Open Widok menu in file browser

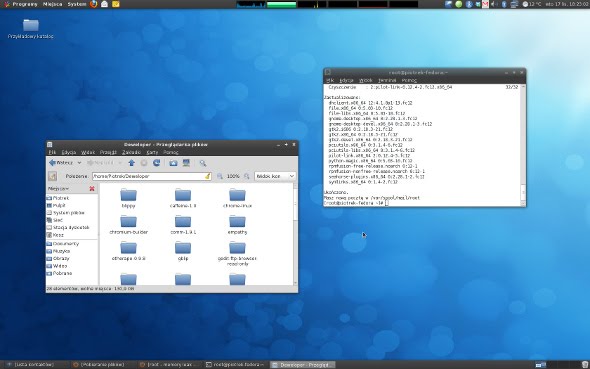(88, 152)
